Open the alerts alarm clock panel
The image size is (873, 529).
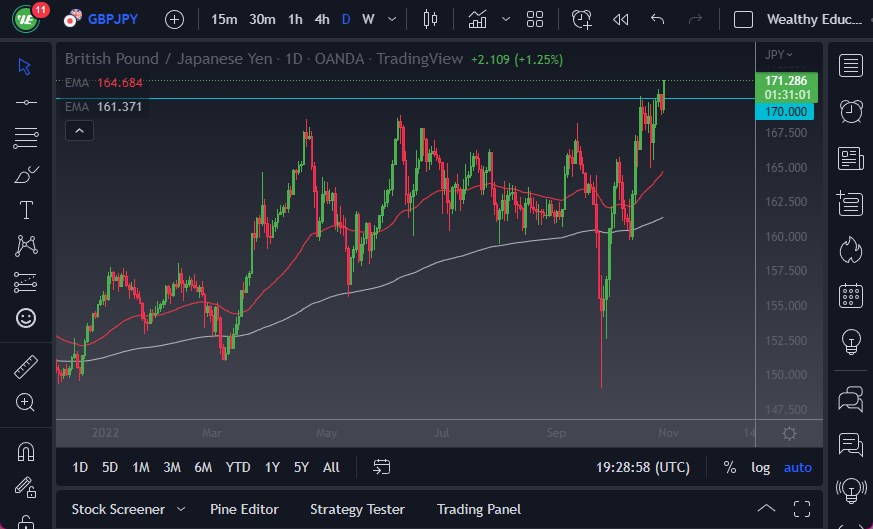(x=851, y=111)
